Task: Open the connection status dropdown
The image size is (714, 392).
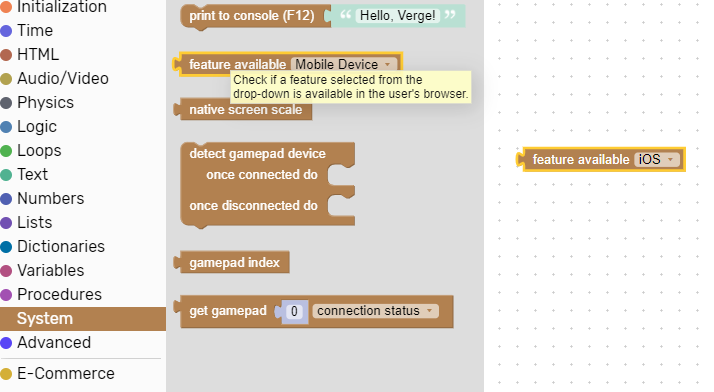Action: 375,311
